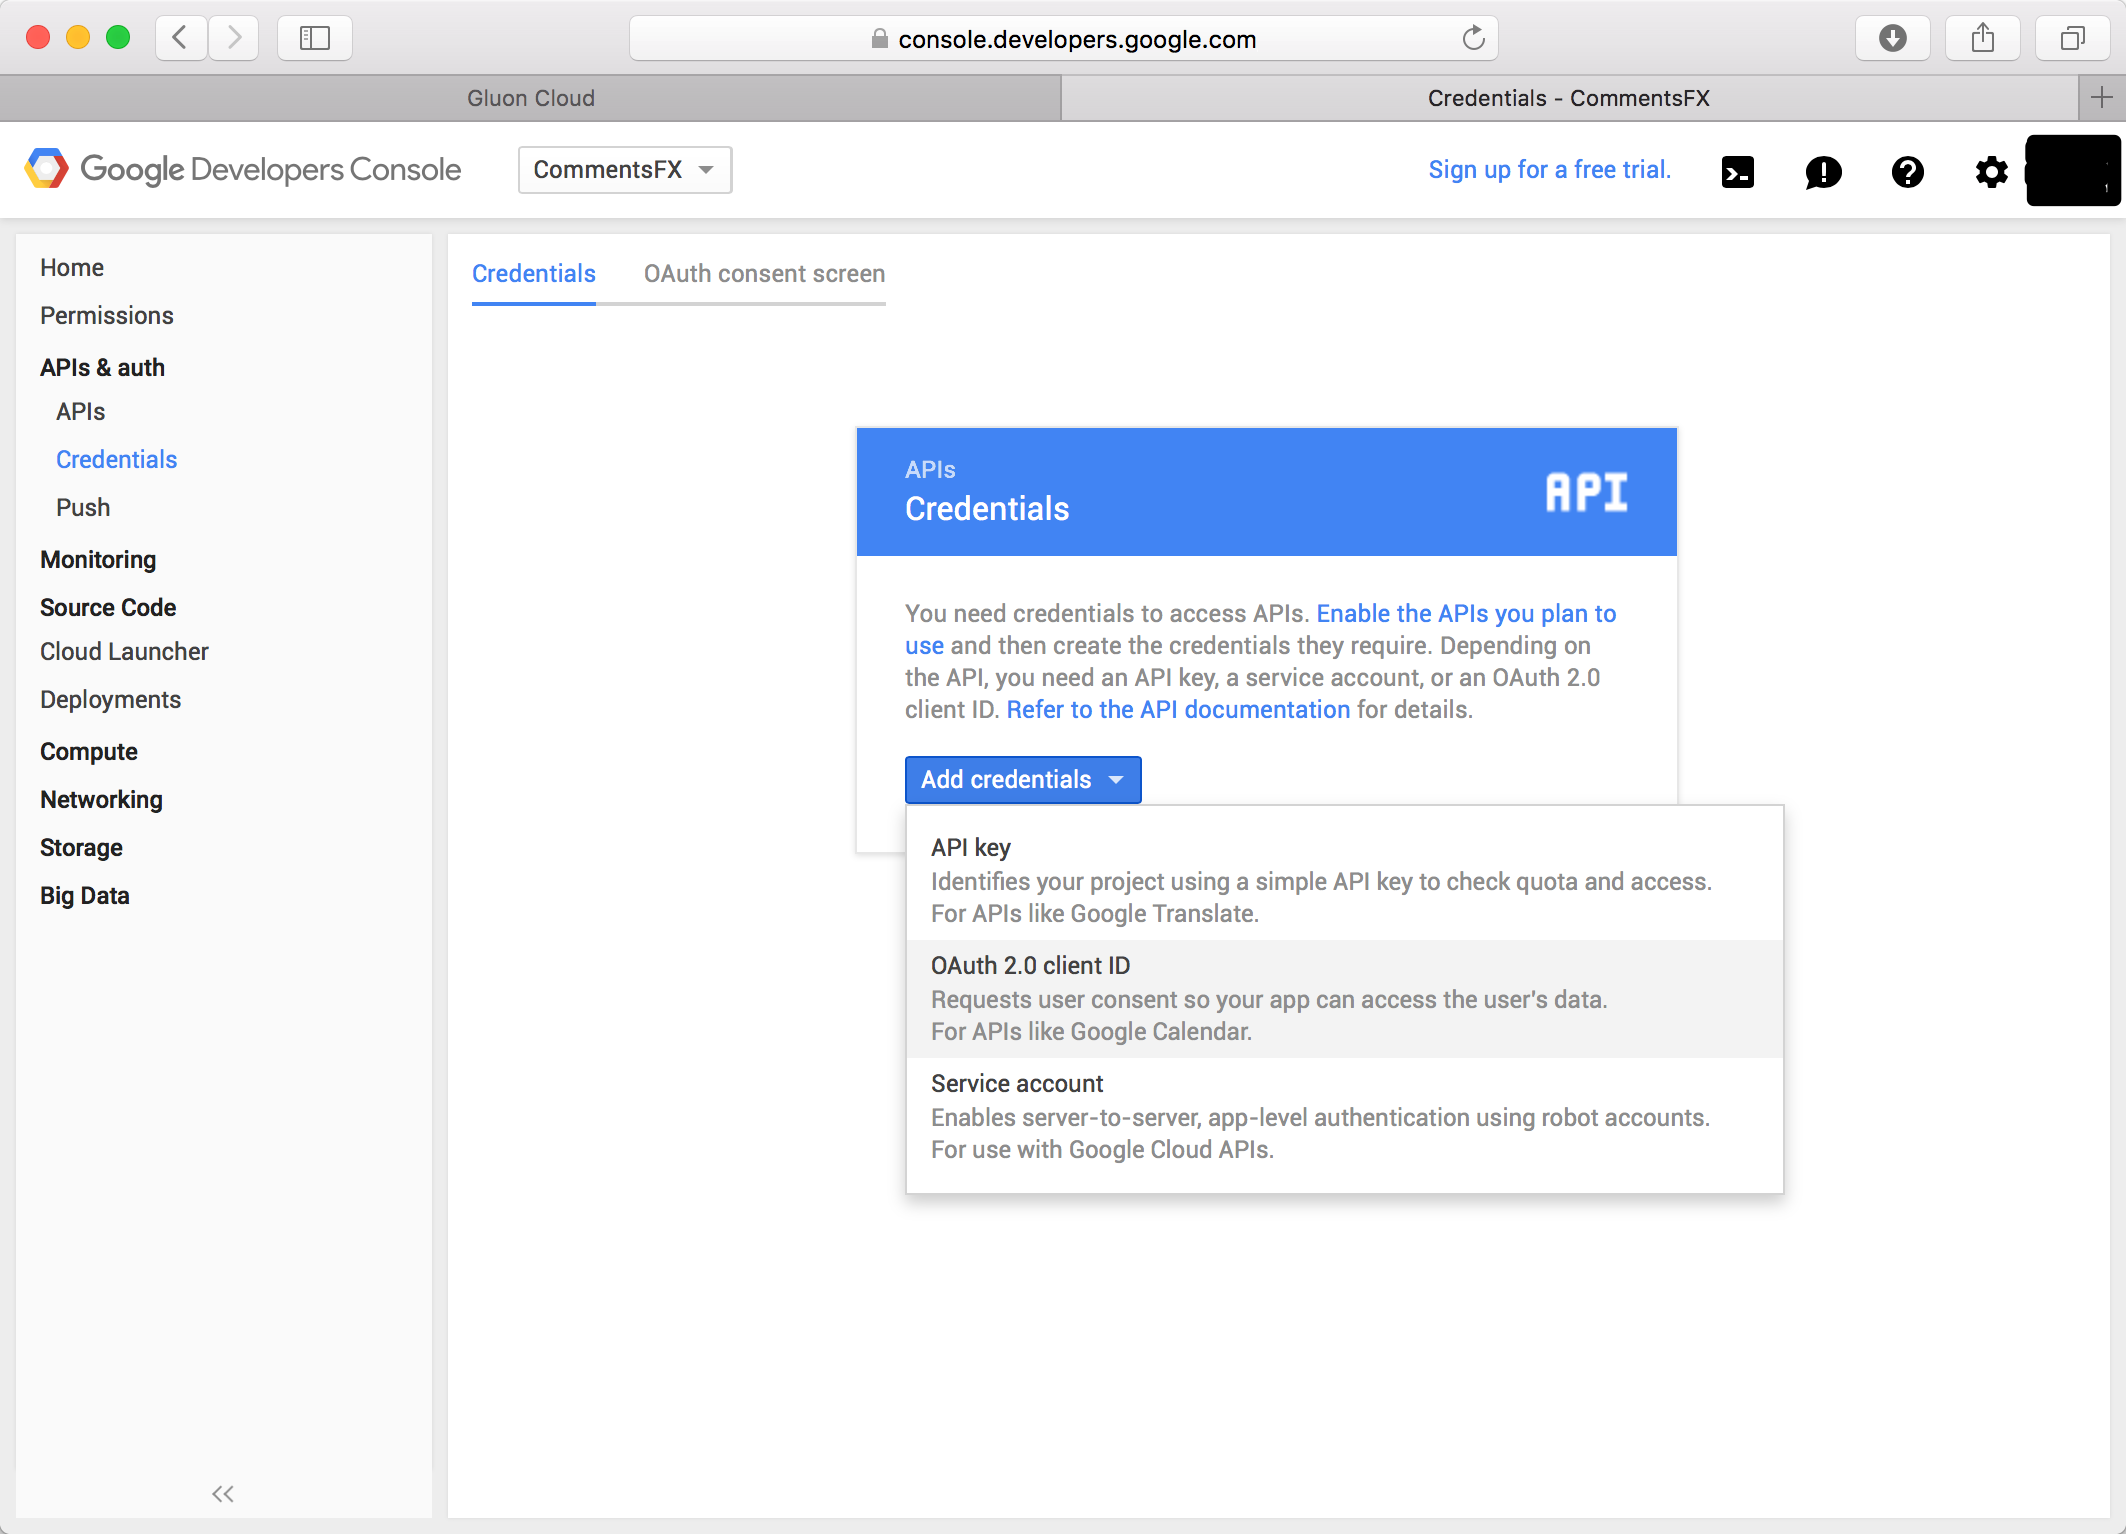Show all tabs overview button
Image resolution: width=2126 pixels, height=1534 pixels.
click(x=2073, y=38)
